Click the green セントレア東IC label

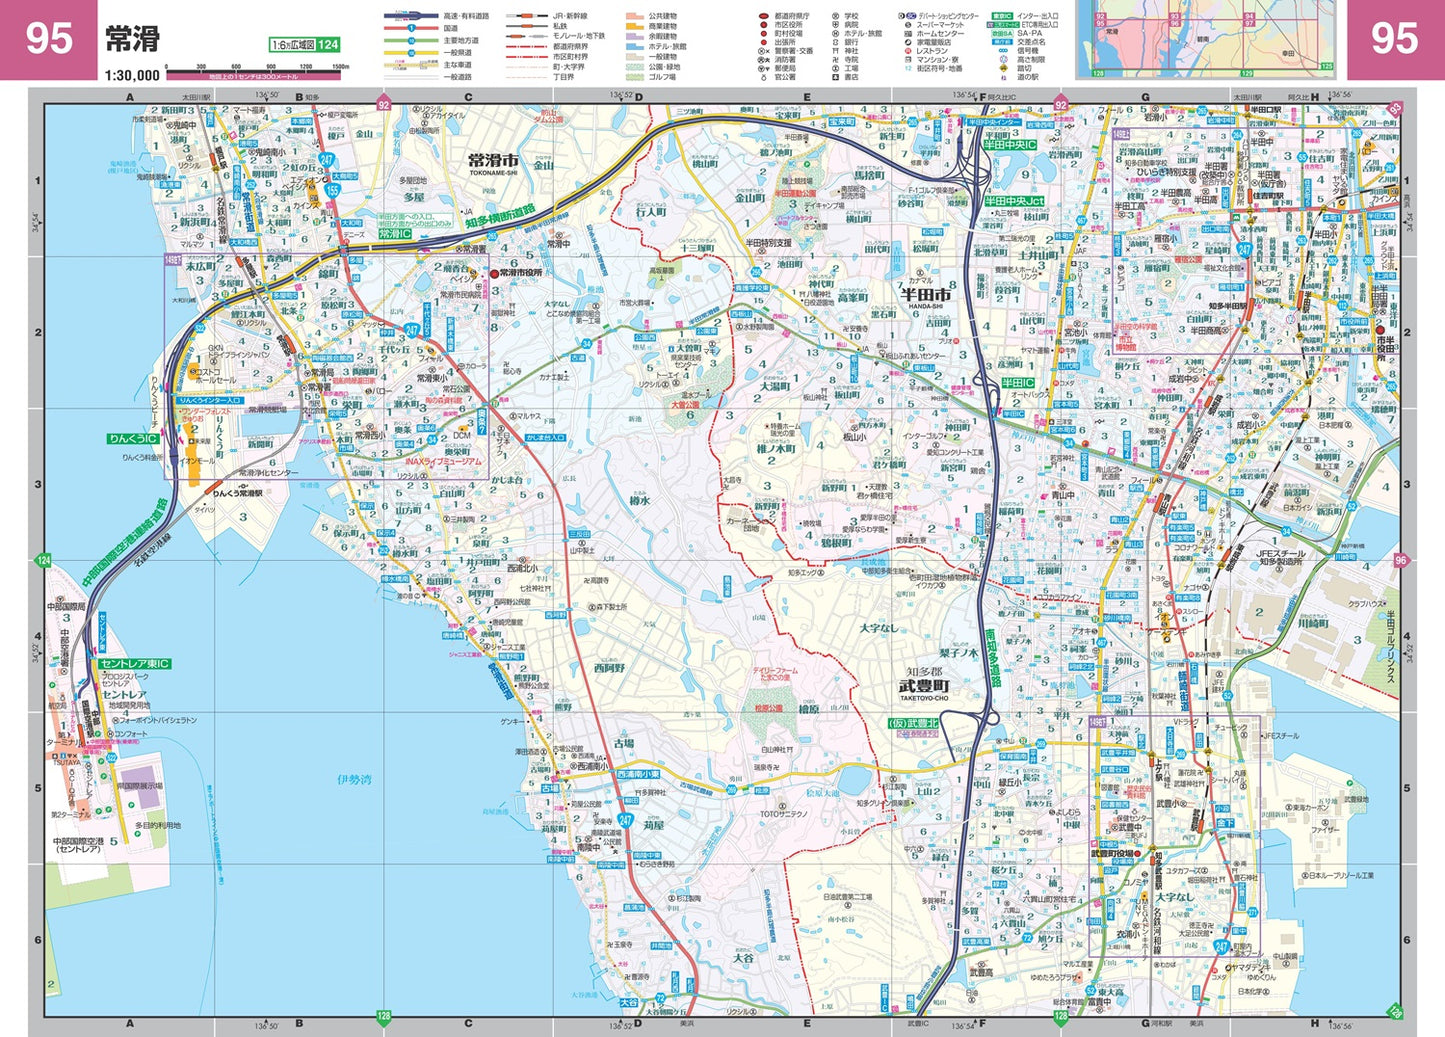click(133, 664)
